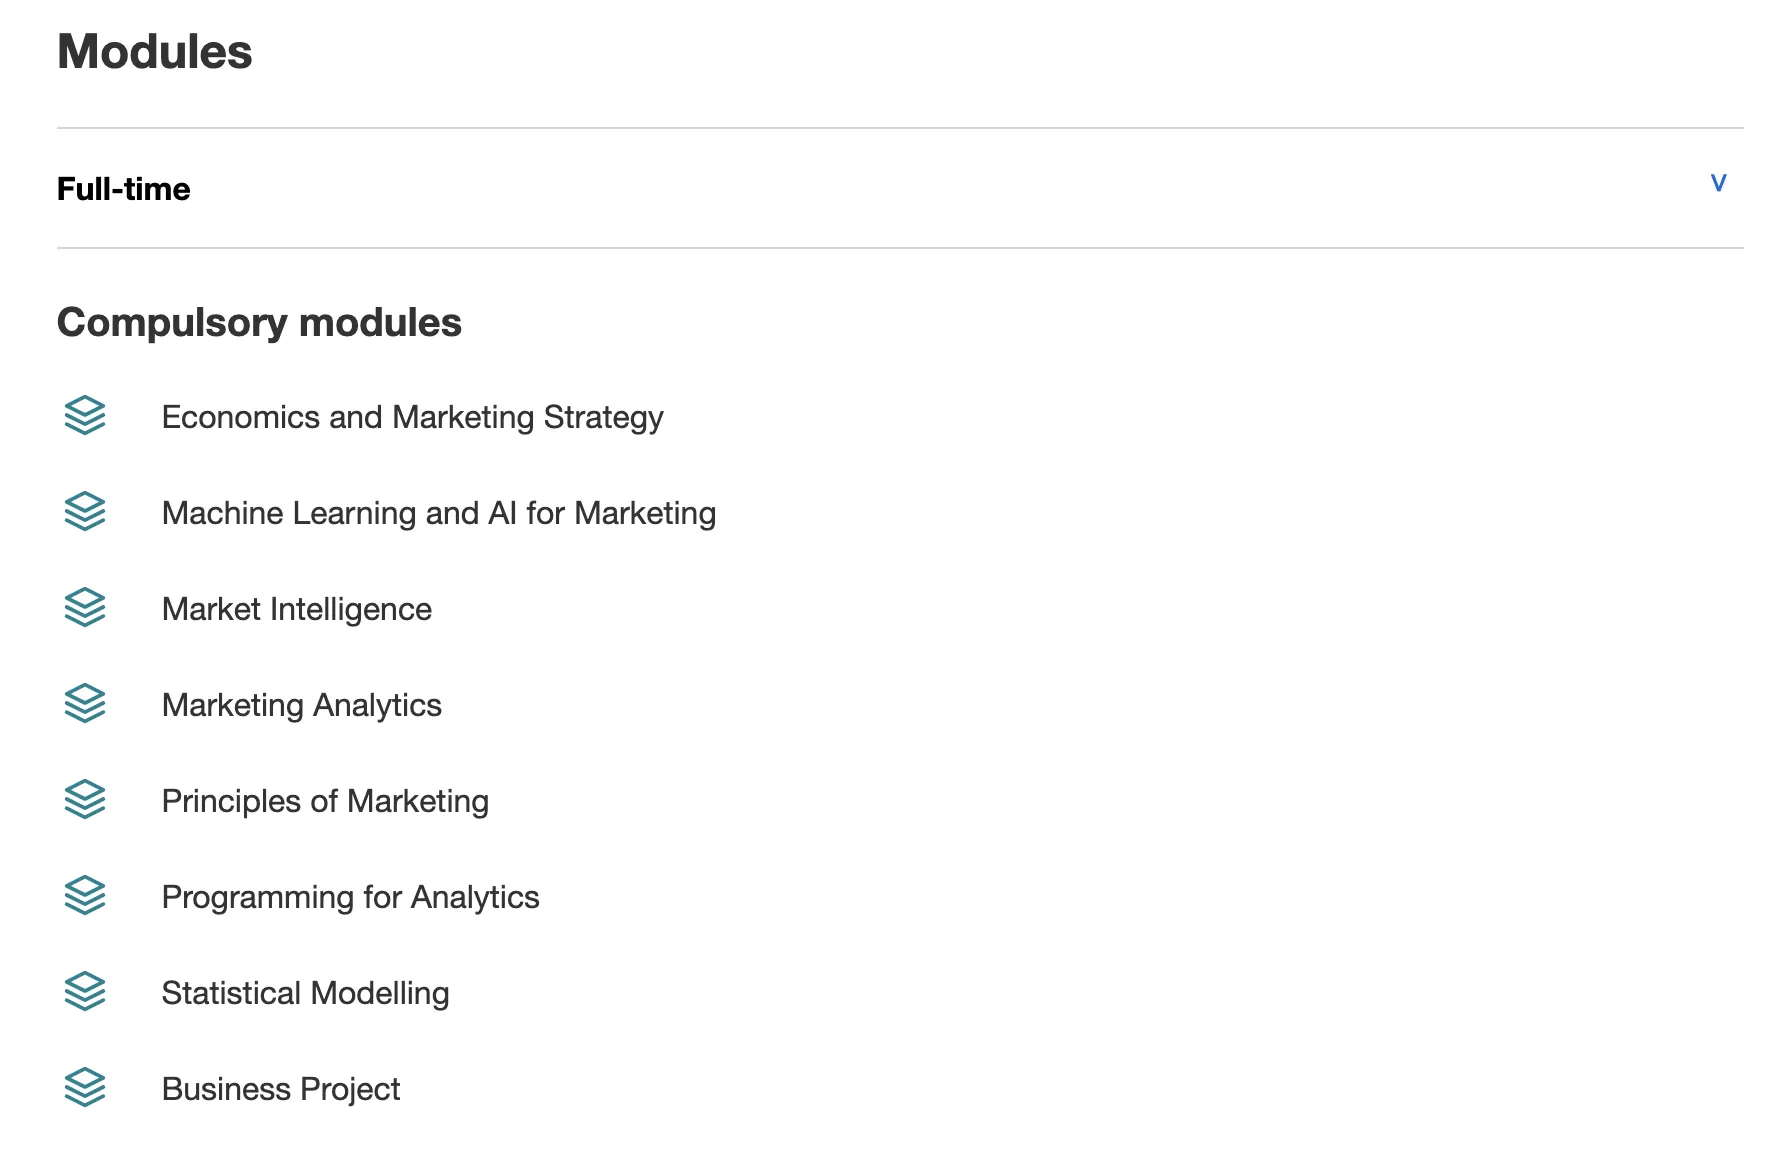1788x1156 pixels.
Task: Open the Principles of Marketing module
Action: click(x=325, y=801)
